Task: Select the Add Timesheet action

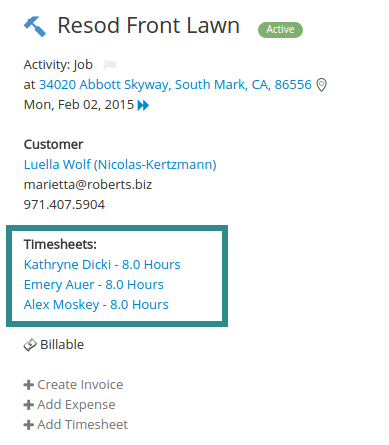Action: click(83, 425)
